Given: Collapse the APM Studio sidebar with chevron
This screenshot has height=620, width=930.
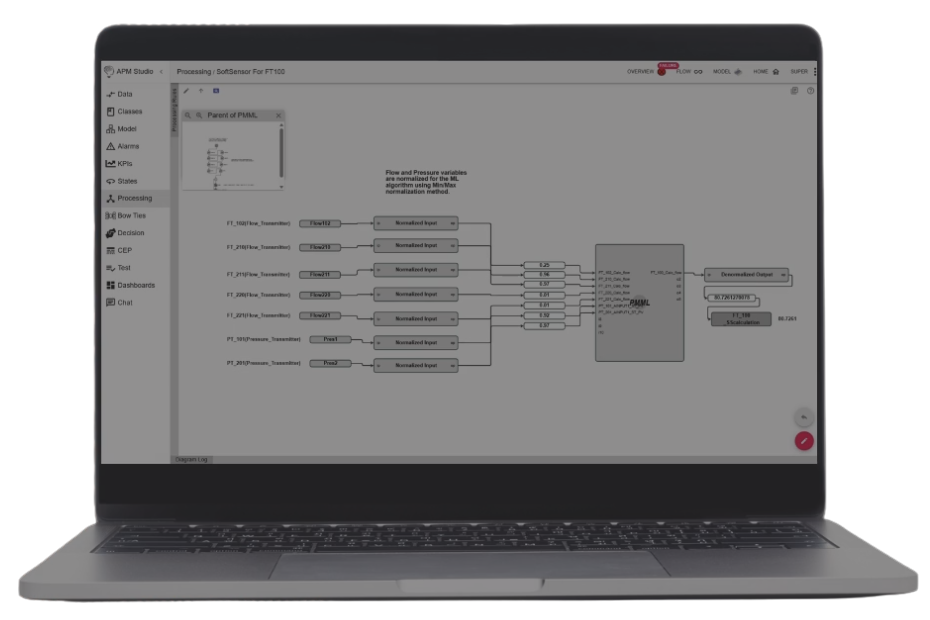Looking at the screenshot, I should (x=161, y=72).
